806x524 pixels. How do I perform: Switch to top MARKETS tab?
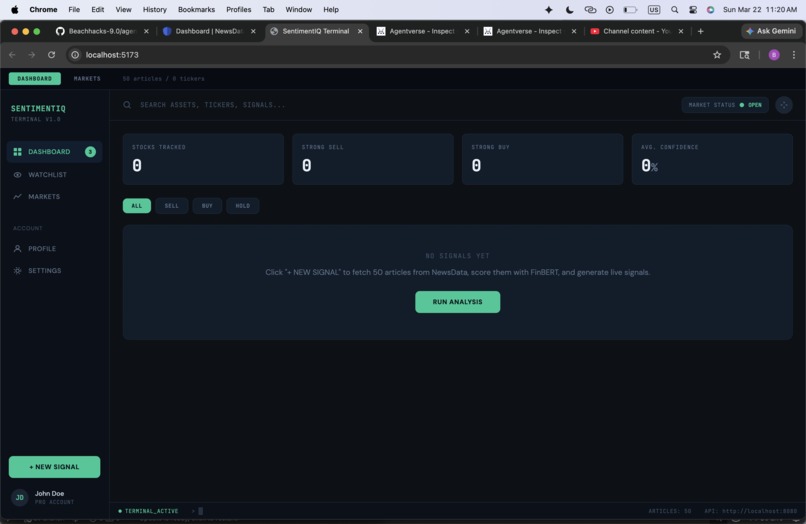(x=87, y=79)
